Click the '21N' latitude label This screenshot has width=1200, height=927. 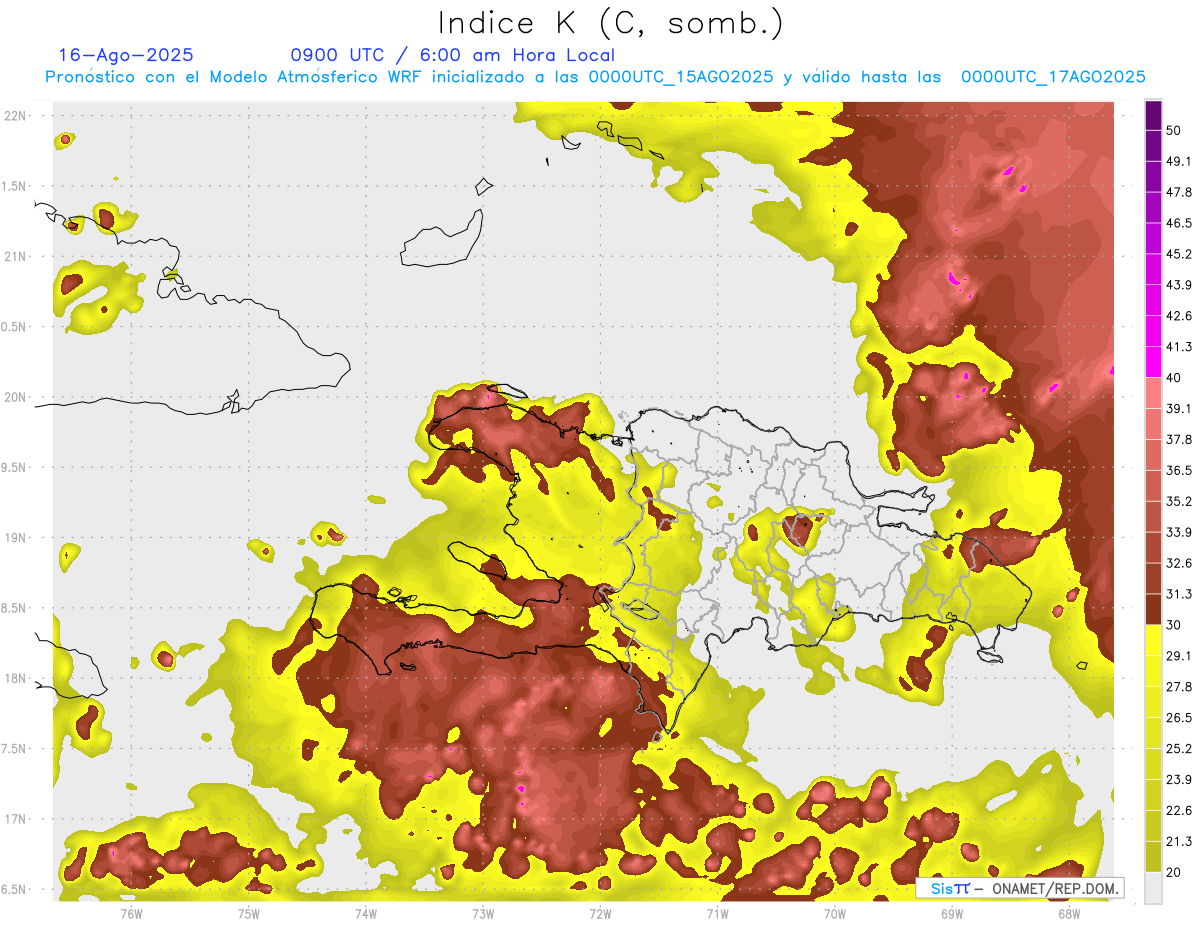15,256
